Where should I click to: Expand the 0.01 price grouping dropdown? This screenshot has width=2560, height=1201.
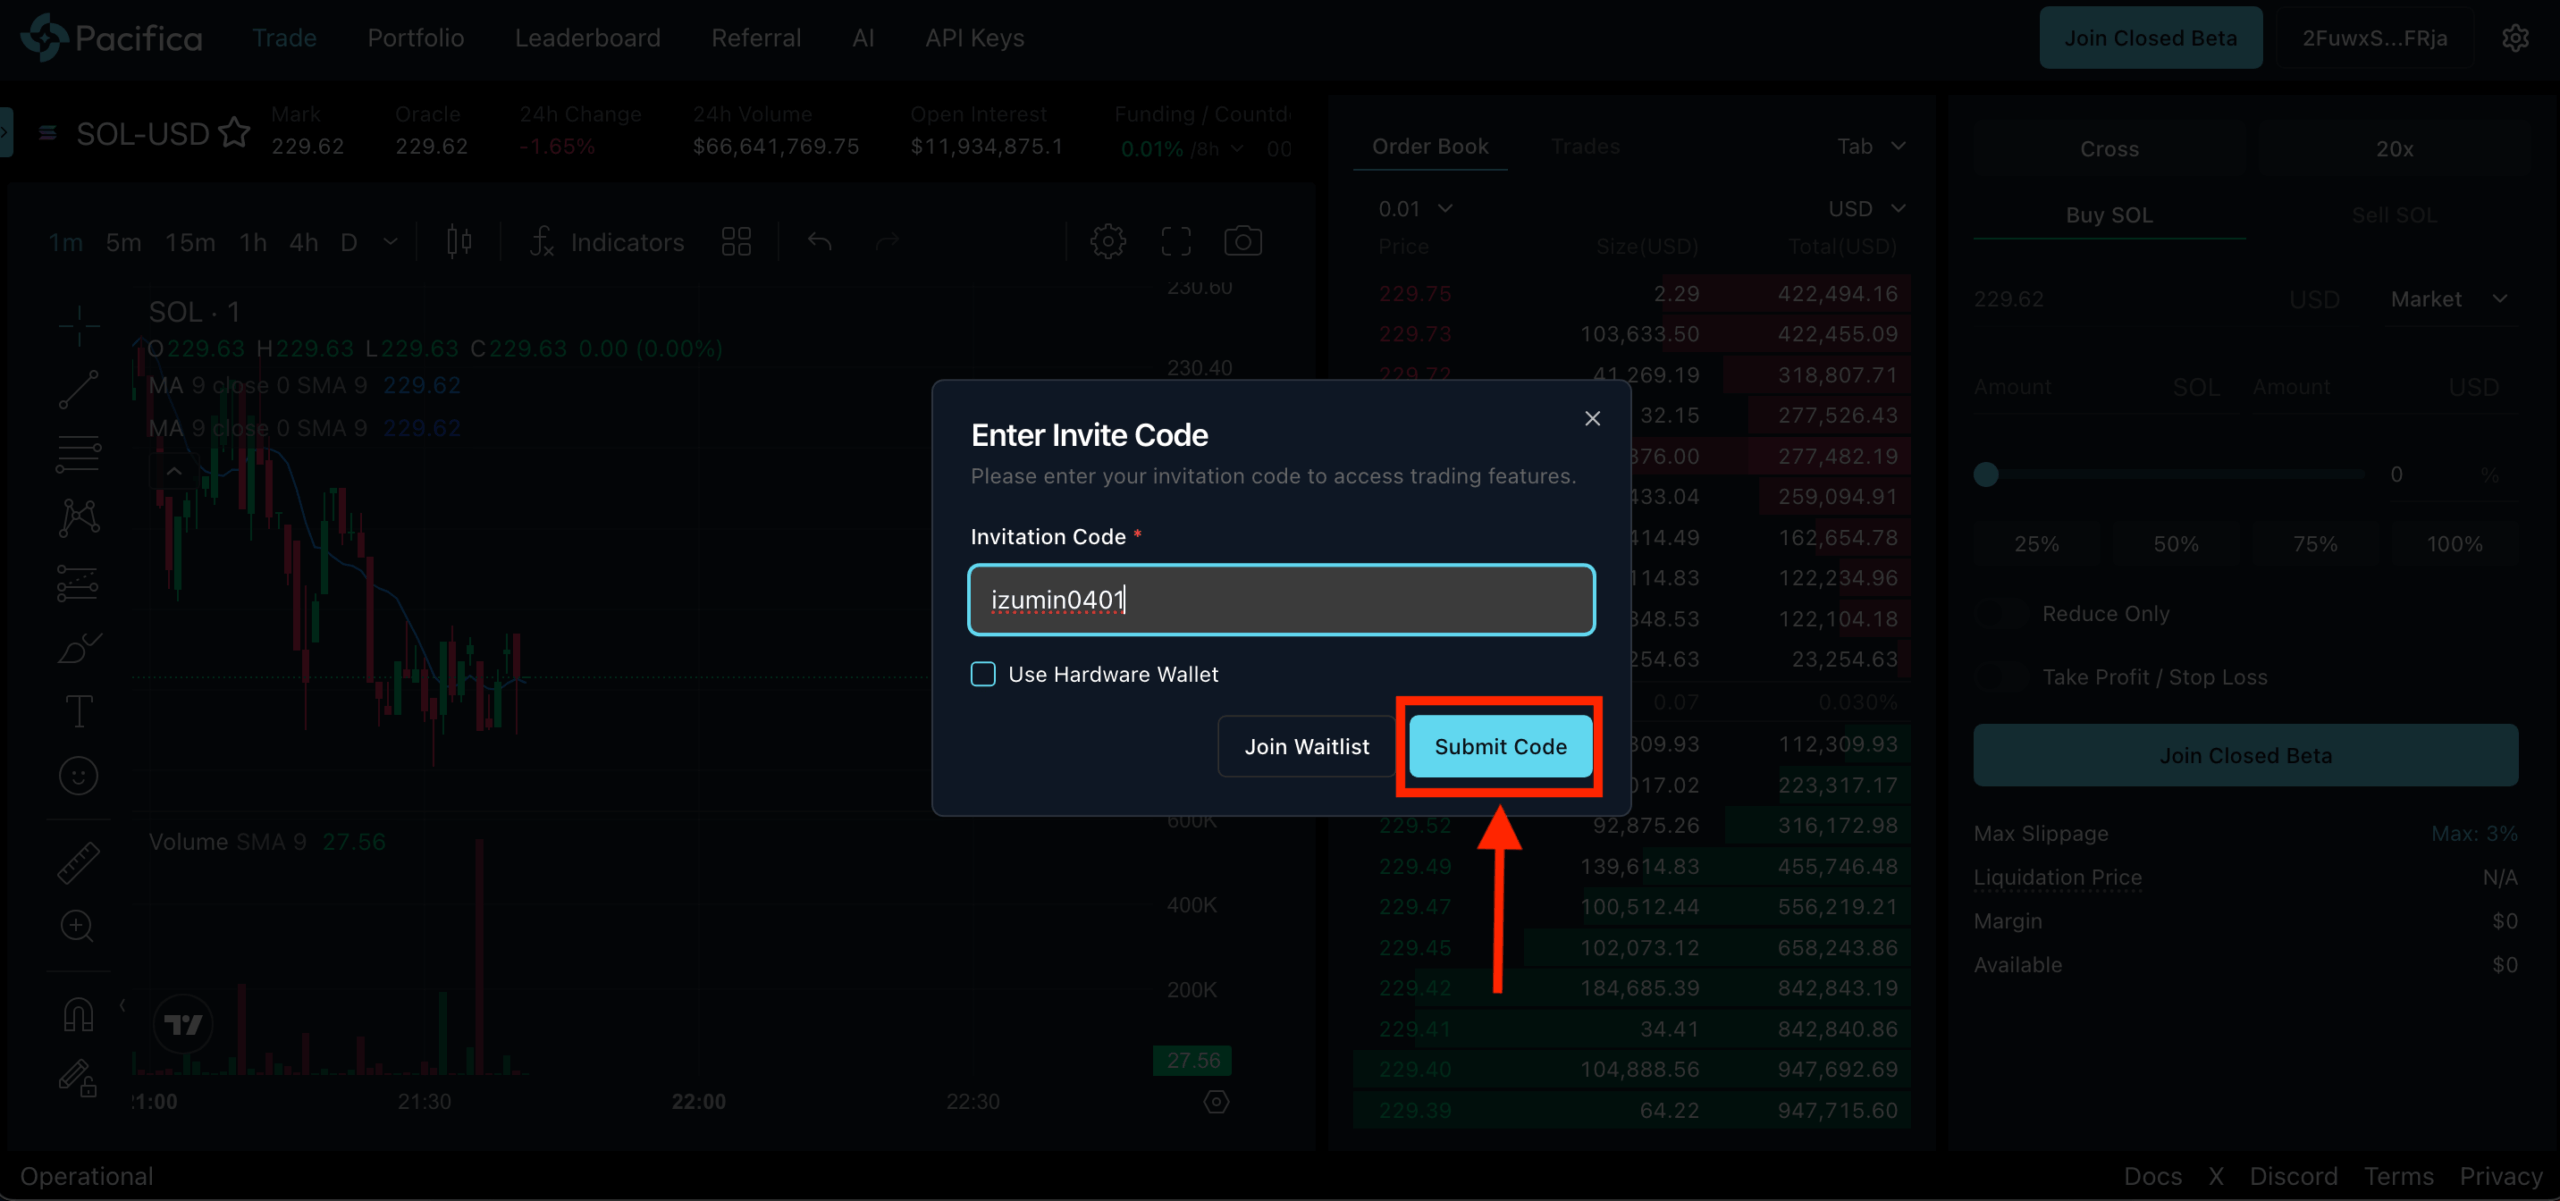point(1414,208)
